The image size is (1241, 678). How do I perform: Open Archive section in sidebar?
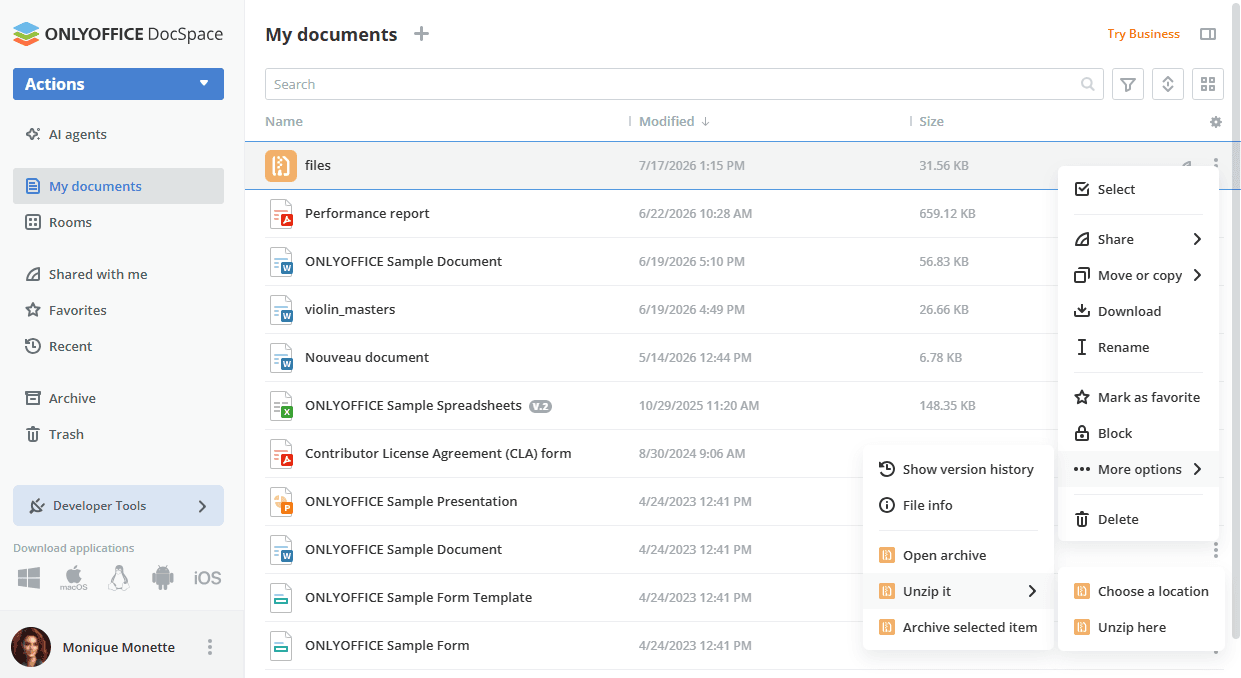tap(118, 398)
